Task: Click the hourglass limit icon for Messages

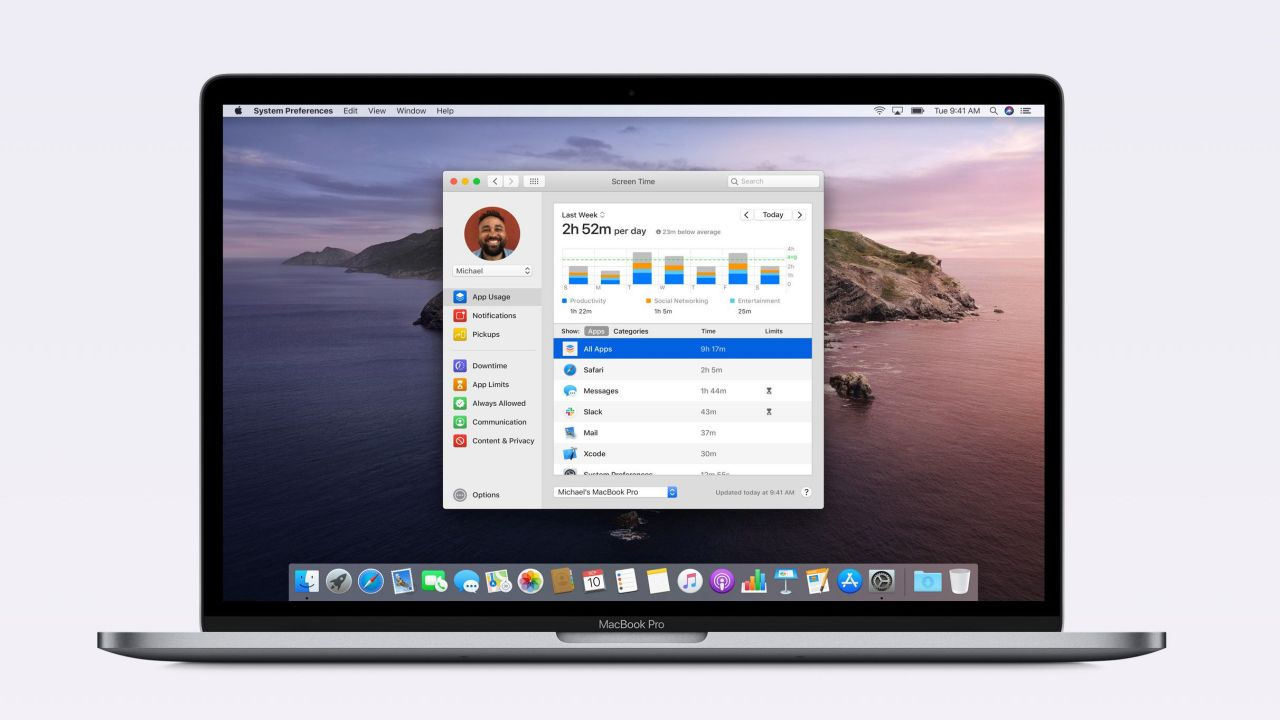Action: (x=769, y=391)
